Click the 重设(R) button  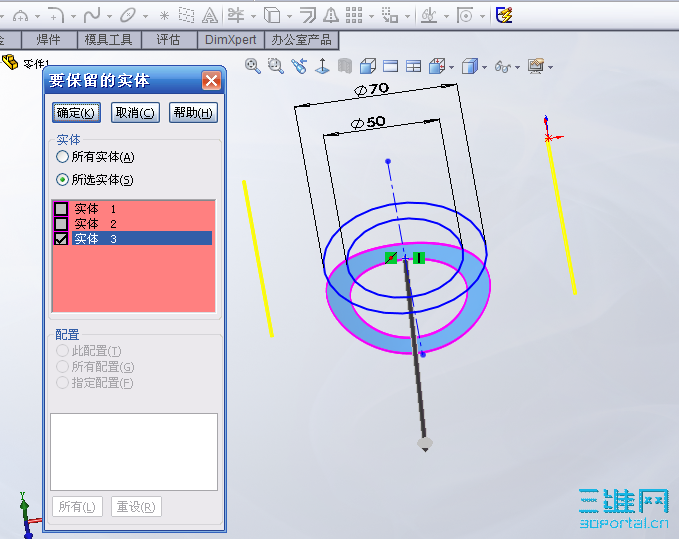tap(136, 507)
